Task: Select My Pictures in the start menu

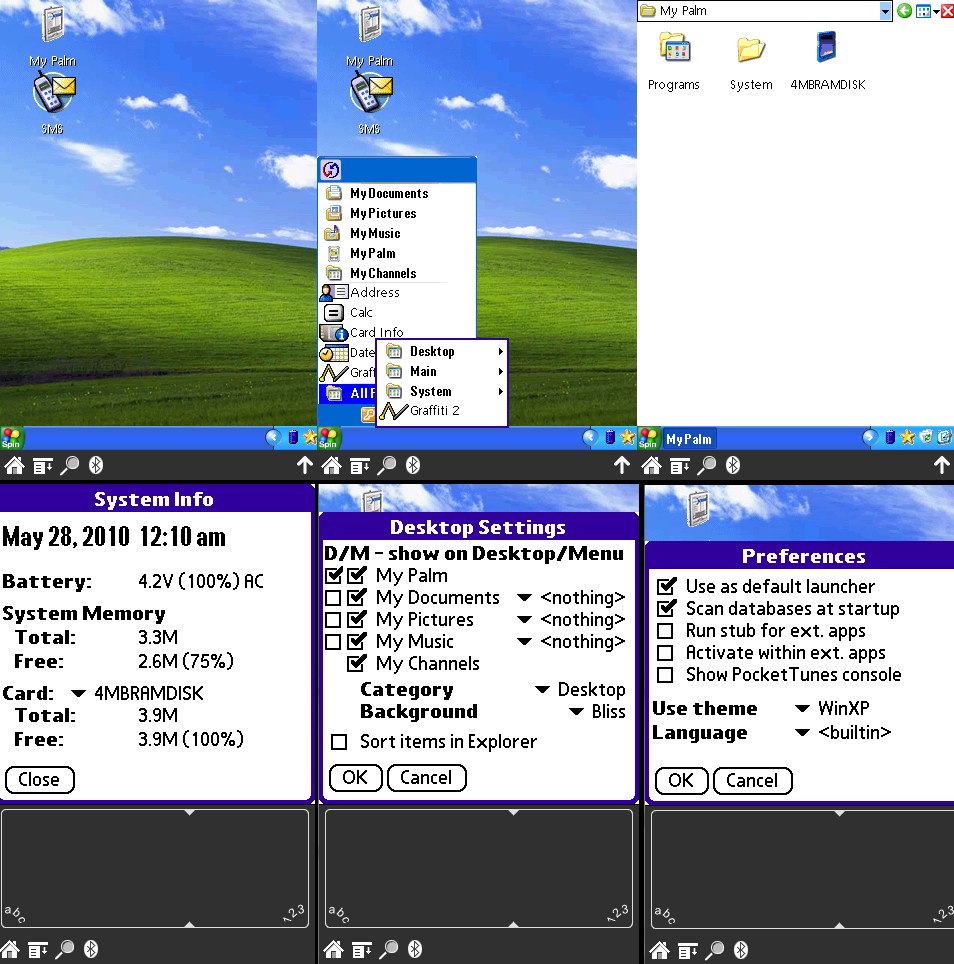Action: point(397,213)
